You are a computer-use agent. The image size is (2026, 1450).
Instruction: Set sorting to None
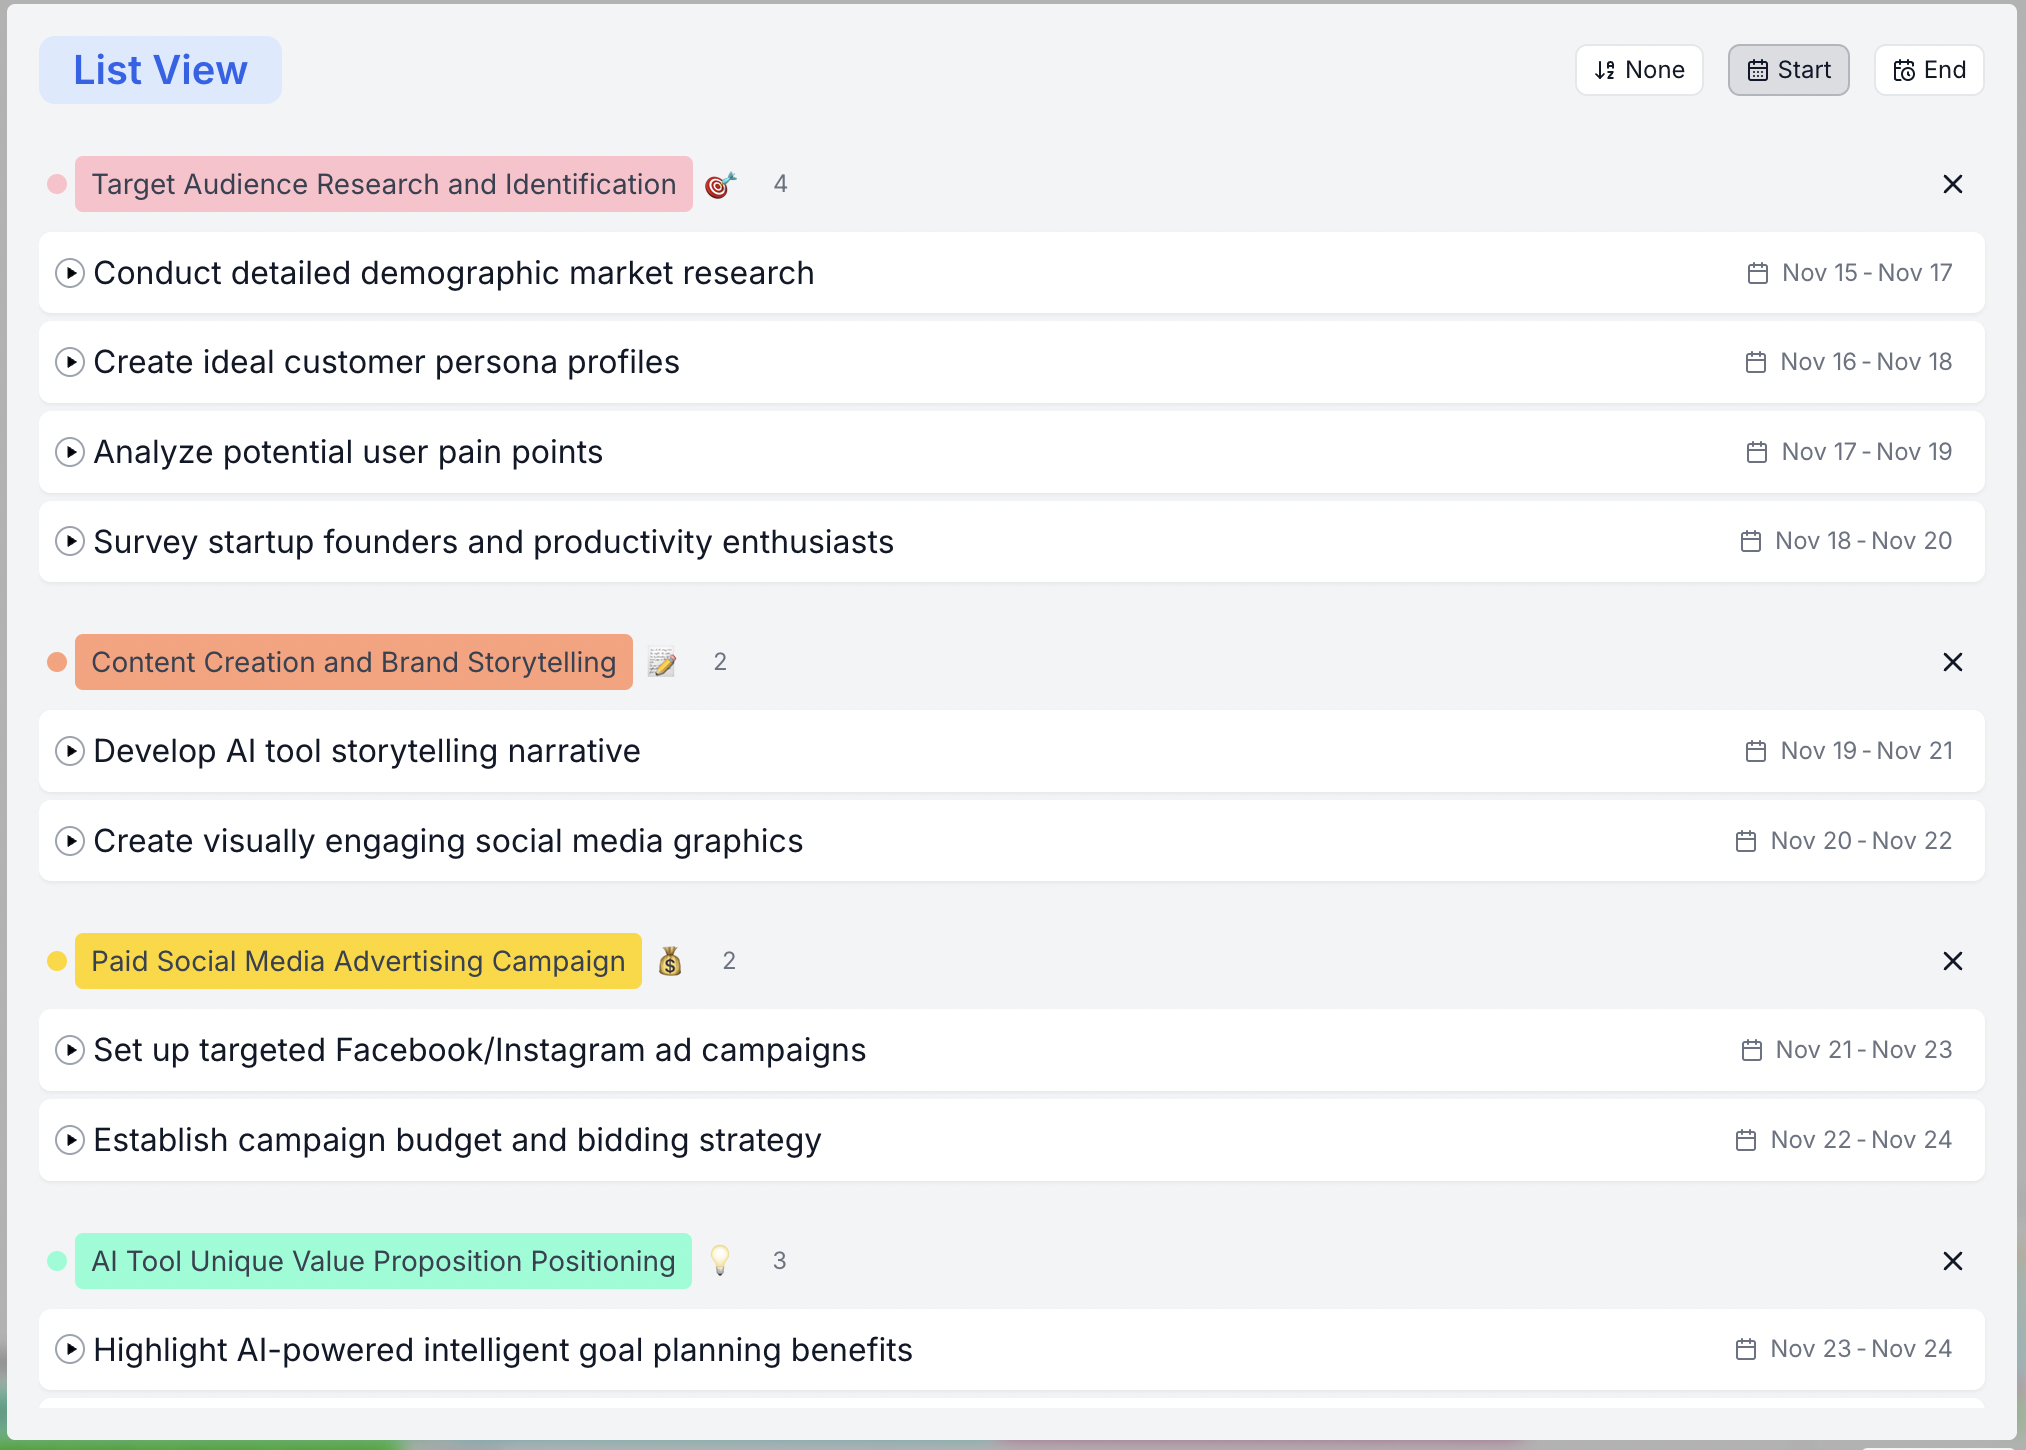(1639, 70)
